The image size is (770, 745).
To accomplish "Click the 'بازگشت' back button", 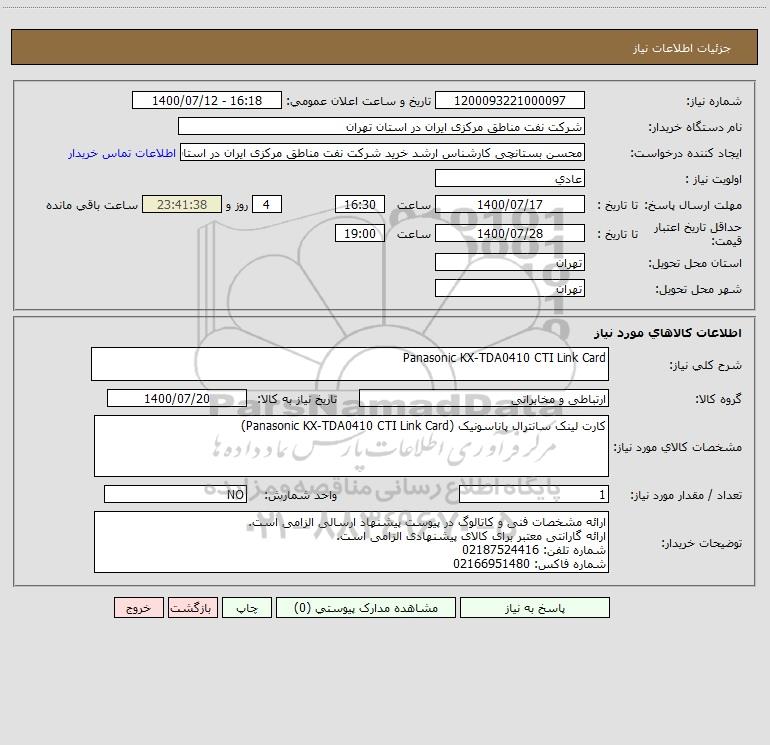I will pos(192,607).
